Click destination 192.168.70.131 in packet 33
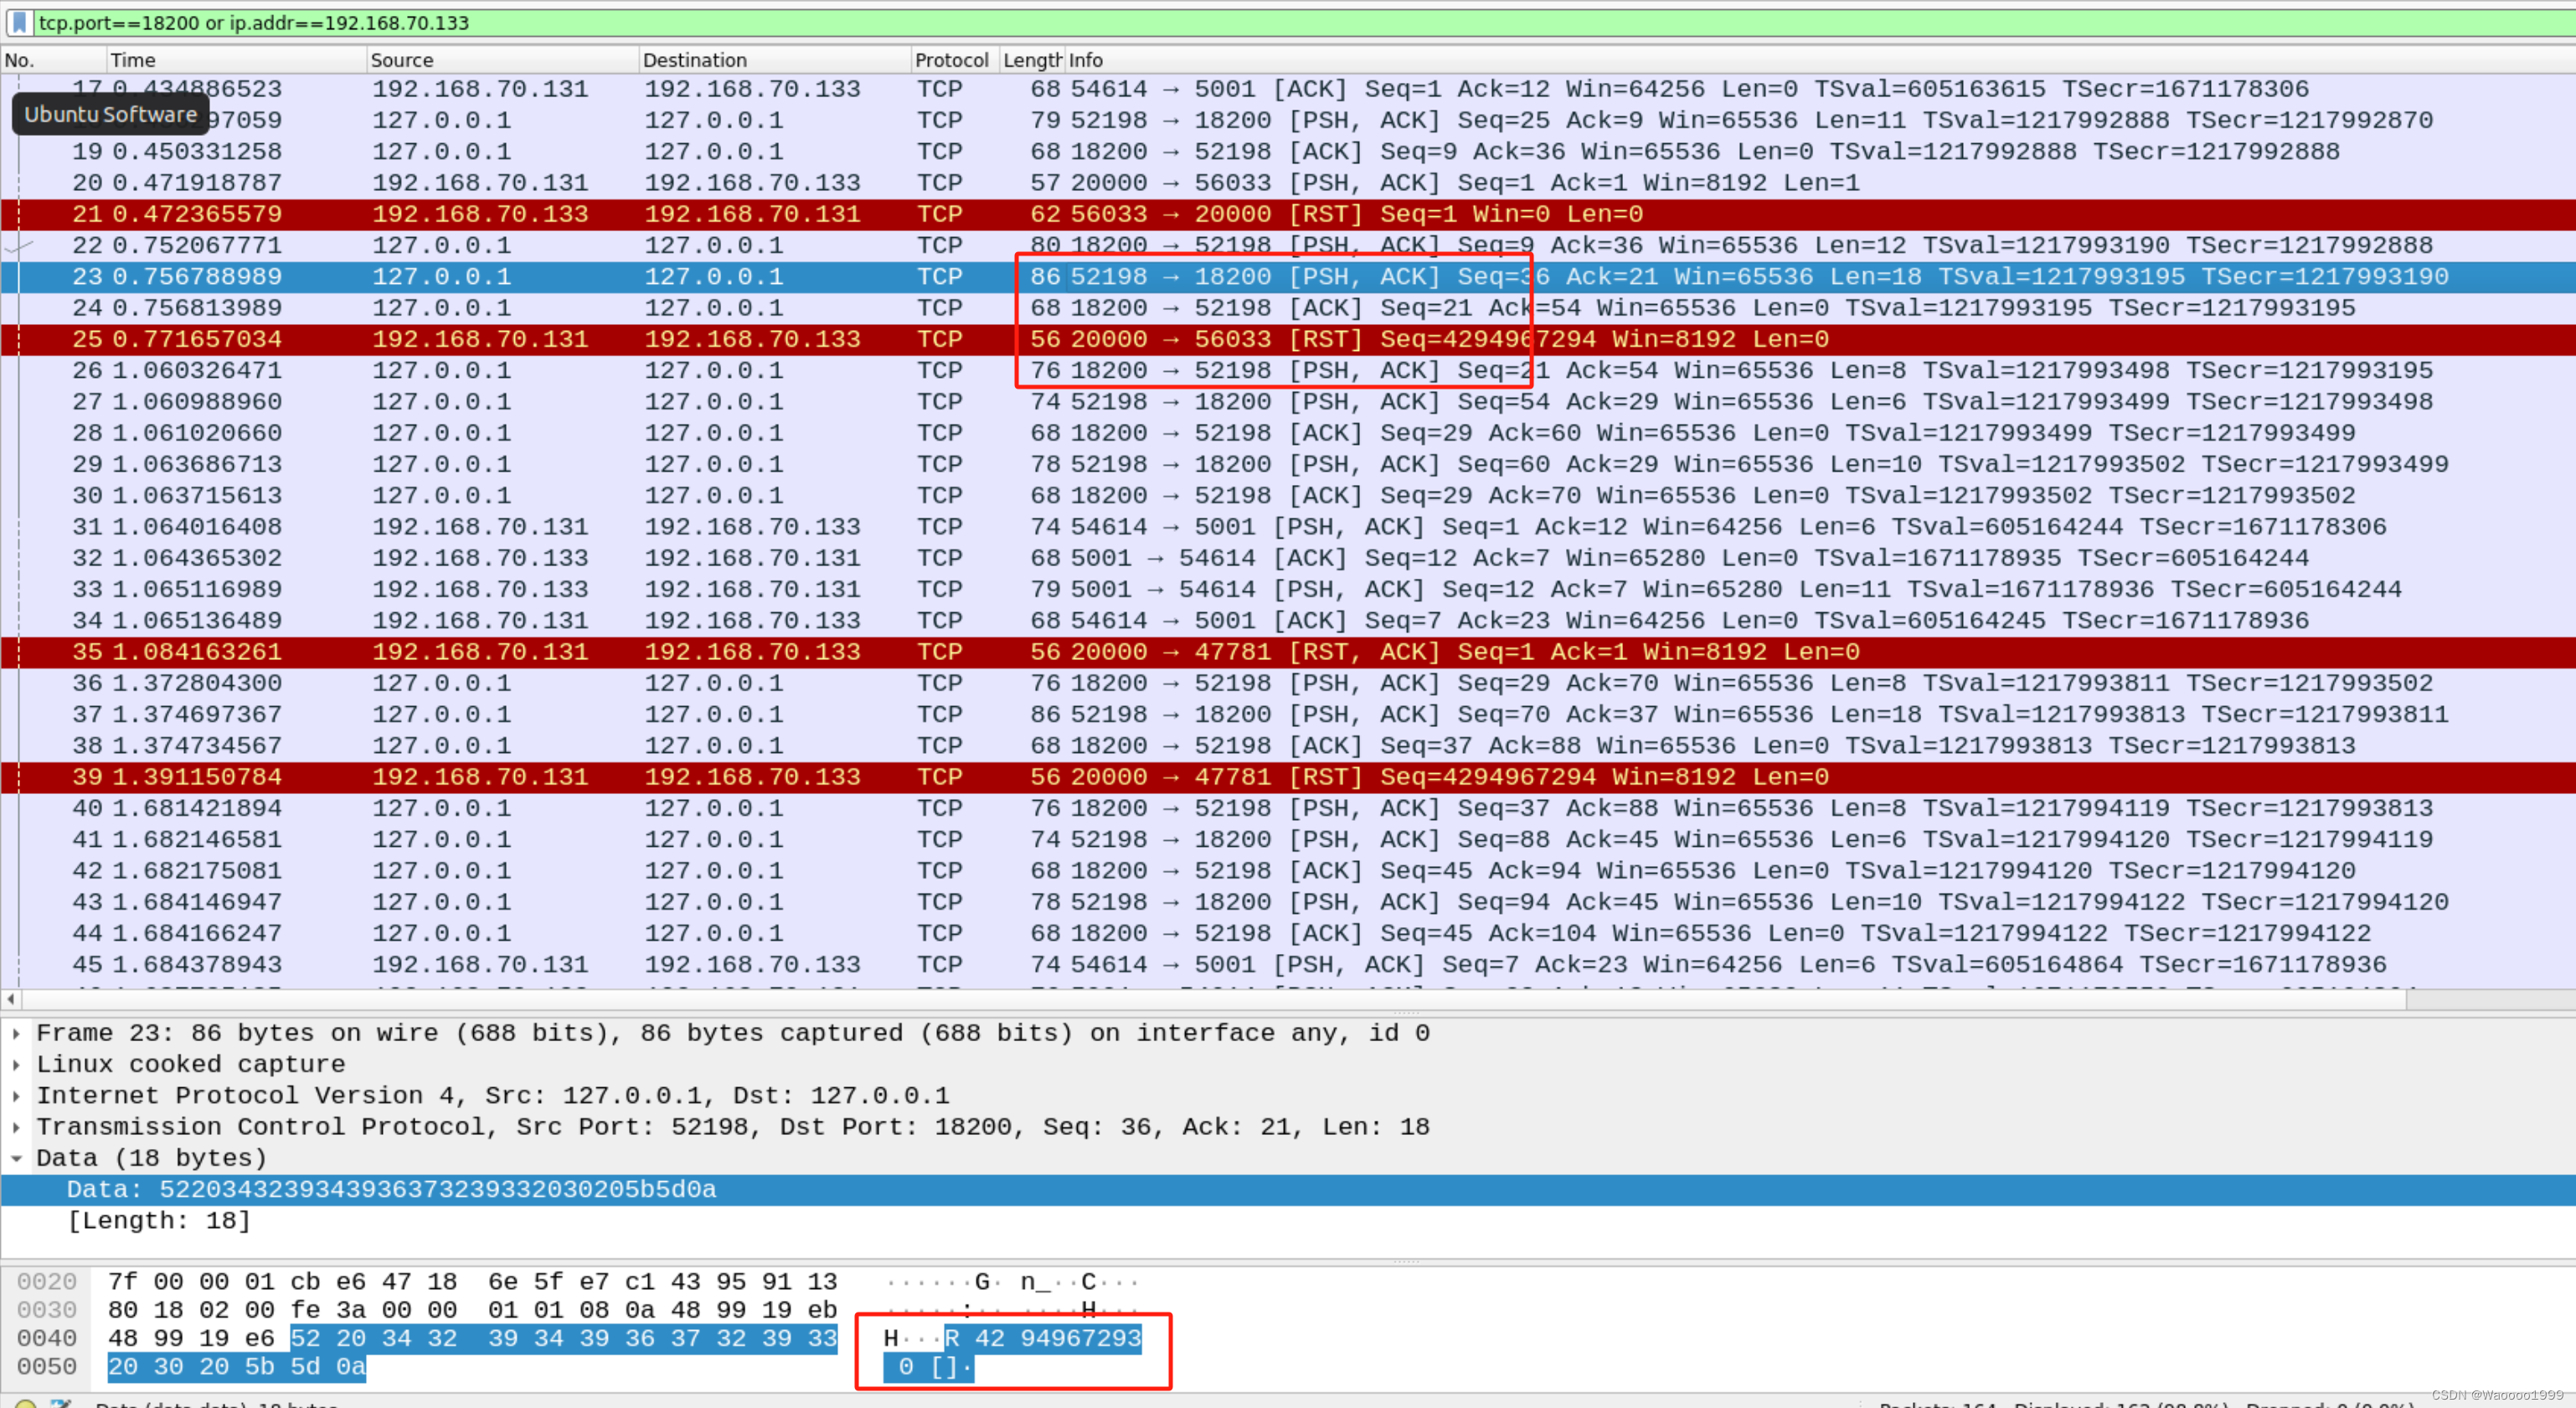This screenshot has height=1408, width=2576. point(752,589)
